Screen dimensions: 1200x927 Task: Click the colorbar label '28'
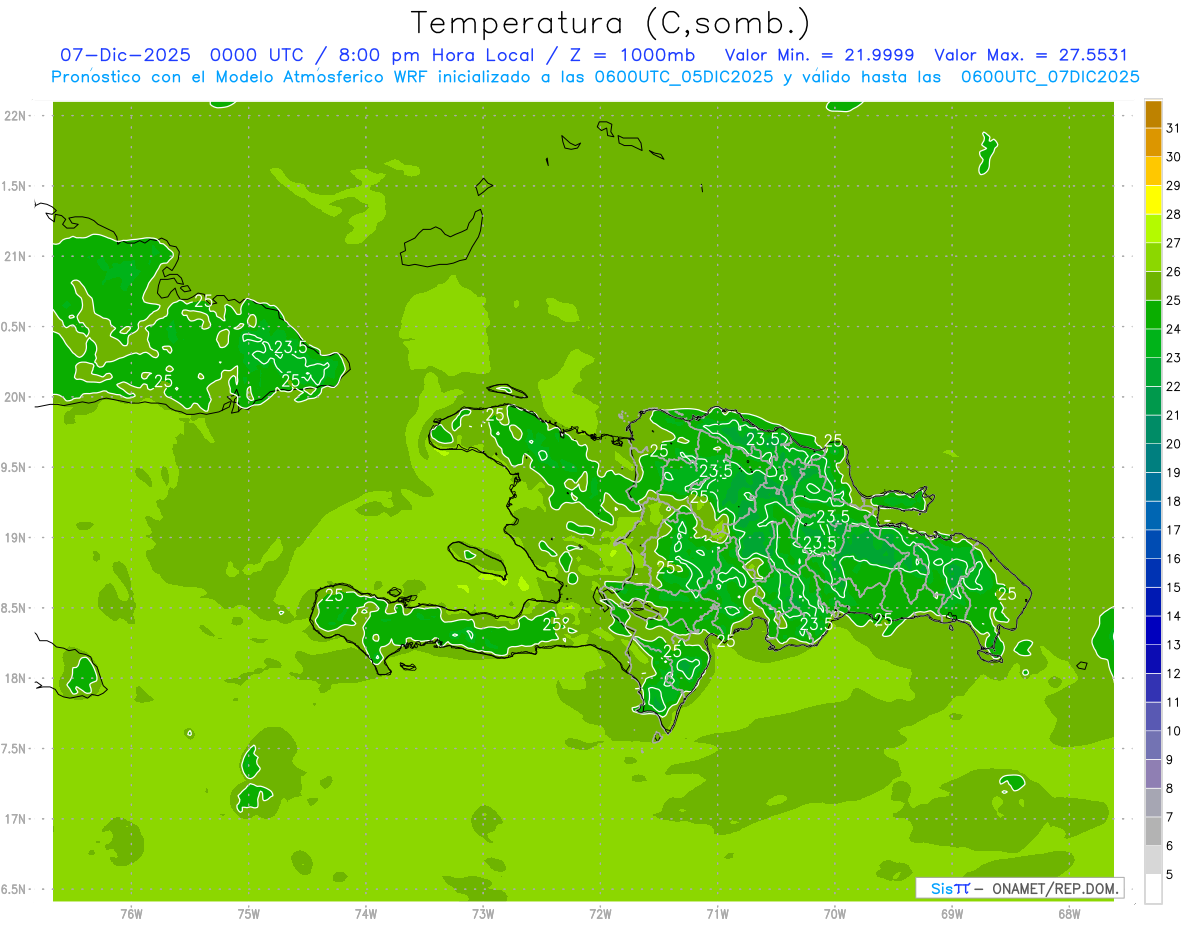pyautogui.click(x=1174, y=214)
